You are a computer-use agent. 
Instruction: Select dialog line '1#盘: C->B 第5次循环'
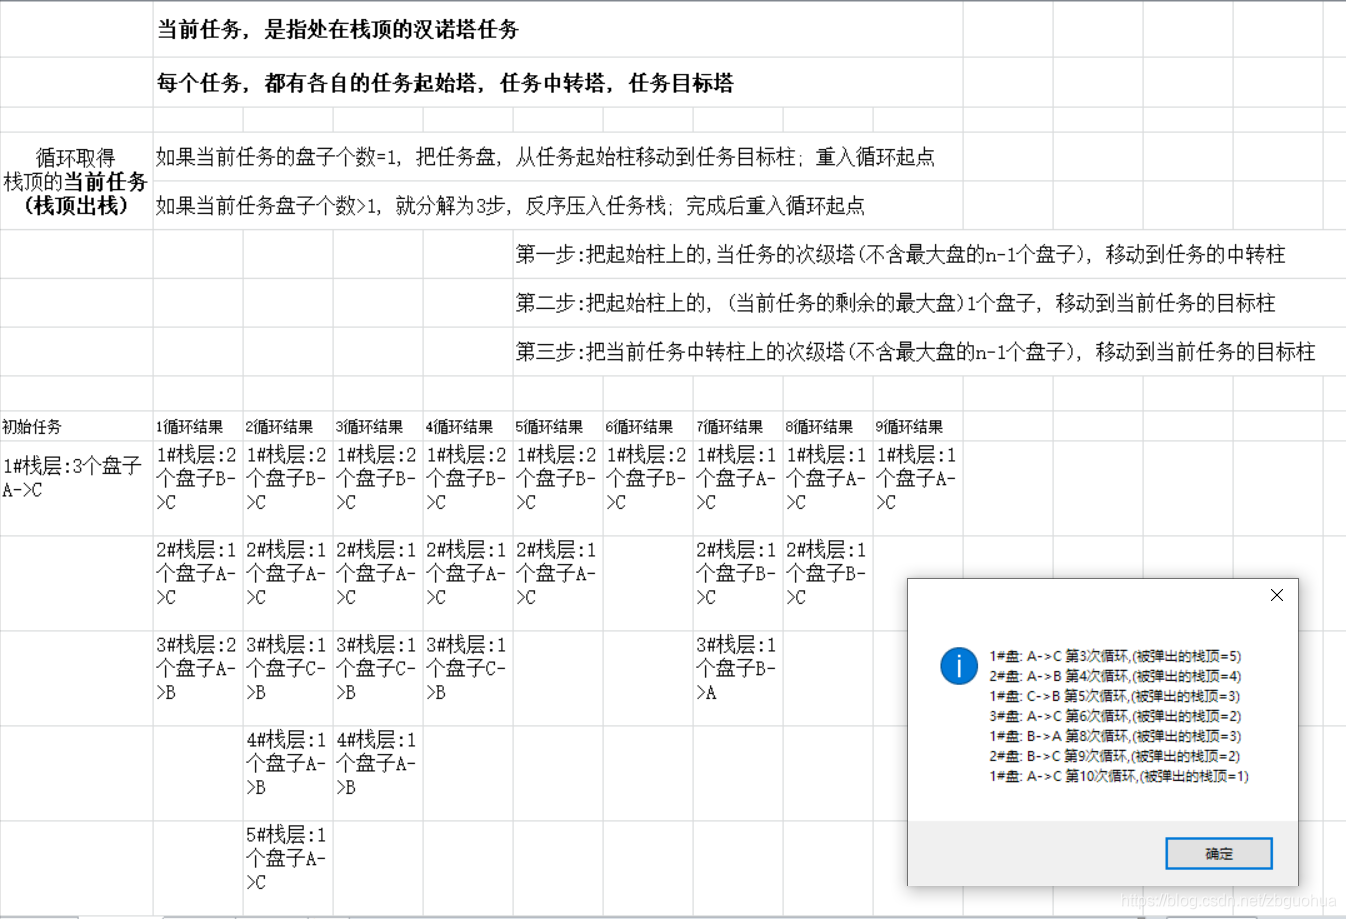[x=1115, y=696]
